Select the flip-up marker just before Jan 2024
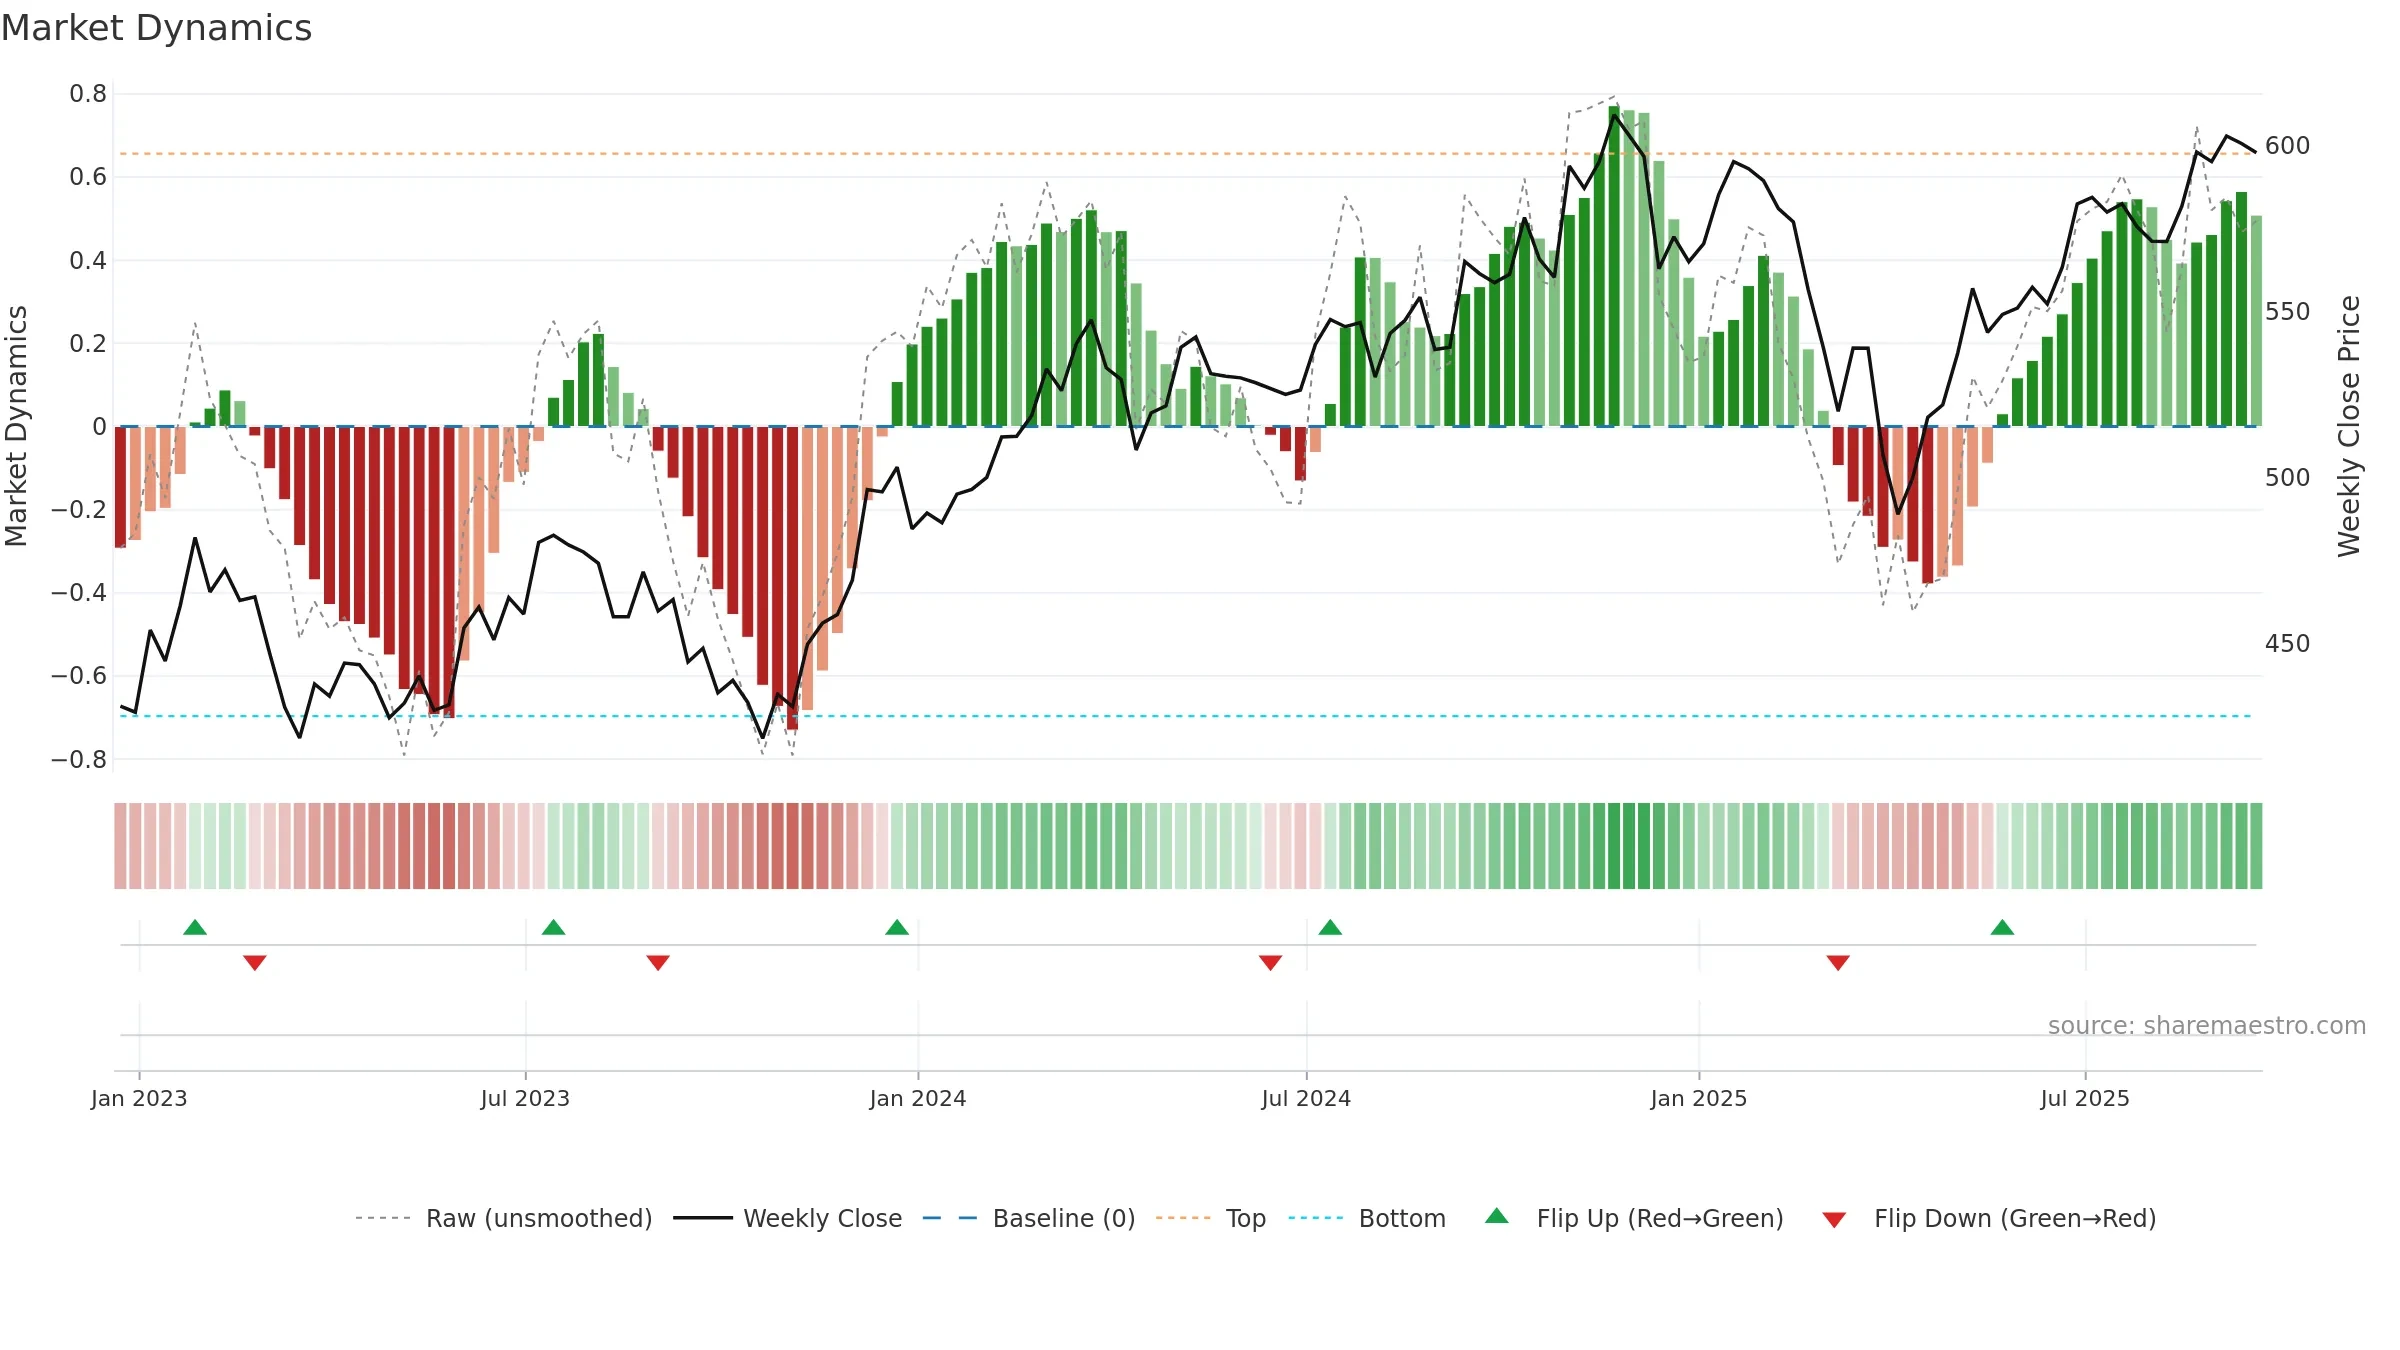 [x=897, y=927]
